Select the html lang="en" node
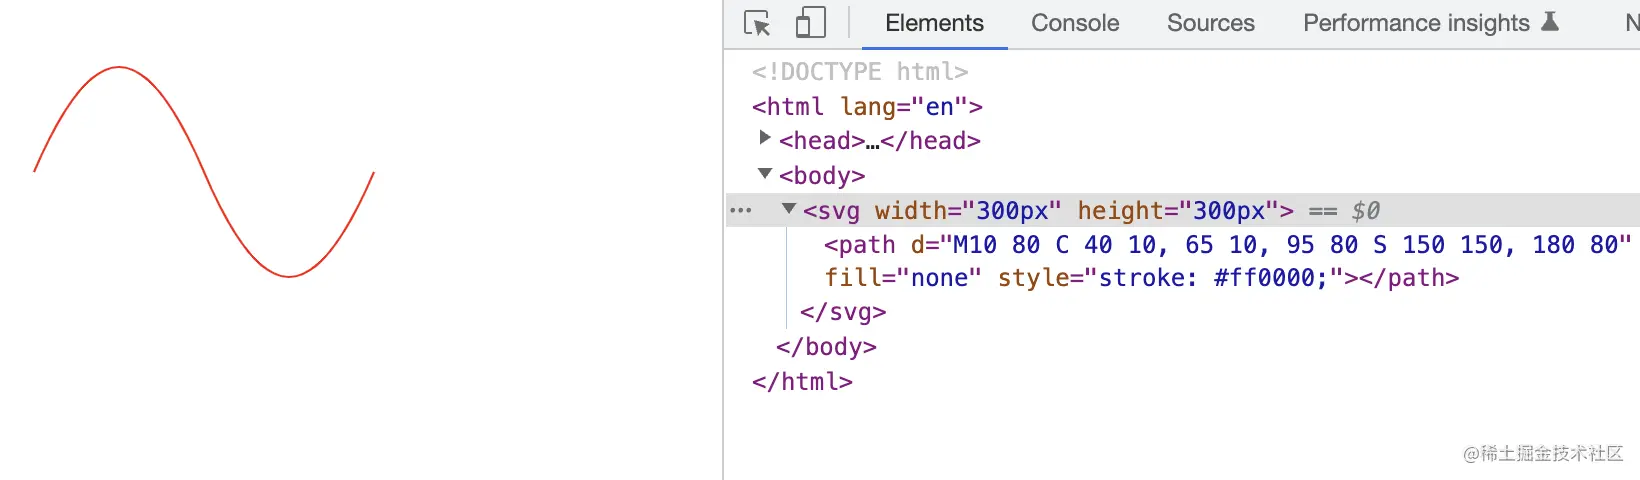Image resolution: width=1640 pixels, height=480 pixels. pos(867,107)
